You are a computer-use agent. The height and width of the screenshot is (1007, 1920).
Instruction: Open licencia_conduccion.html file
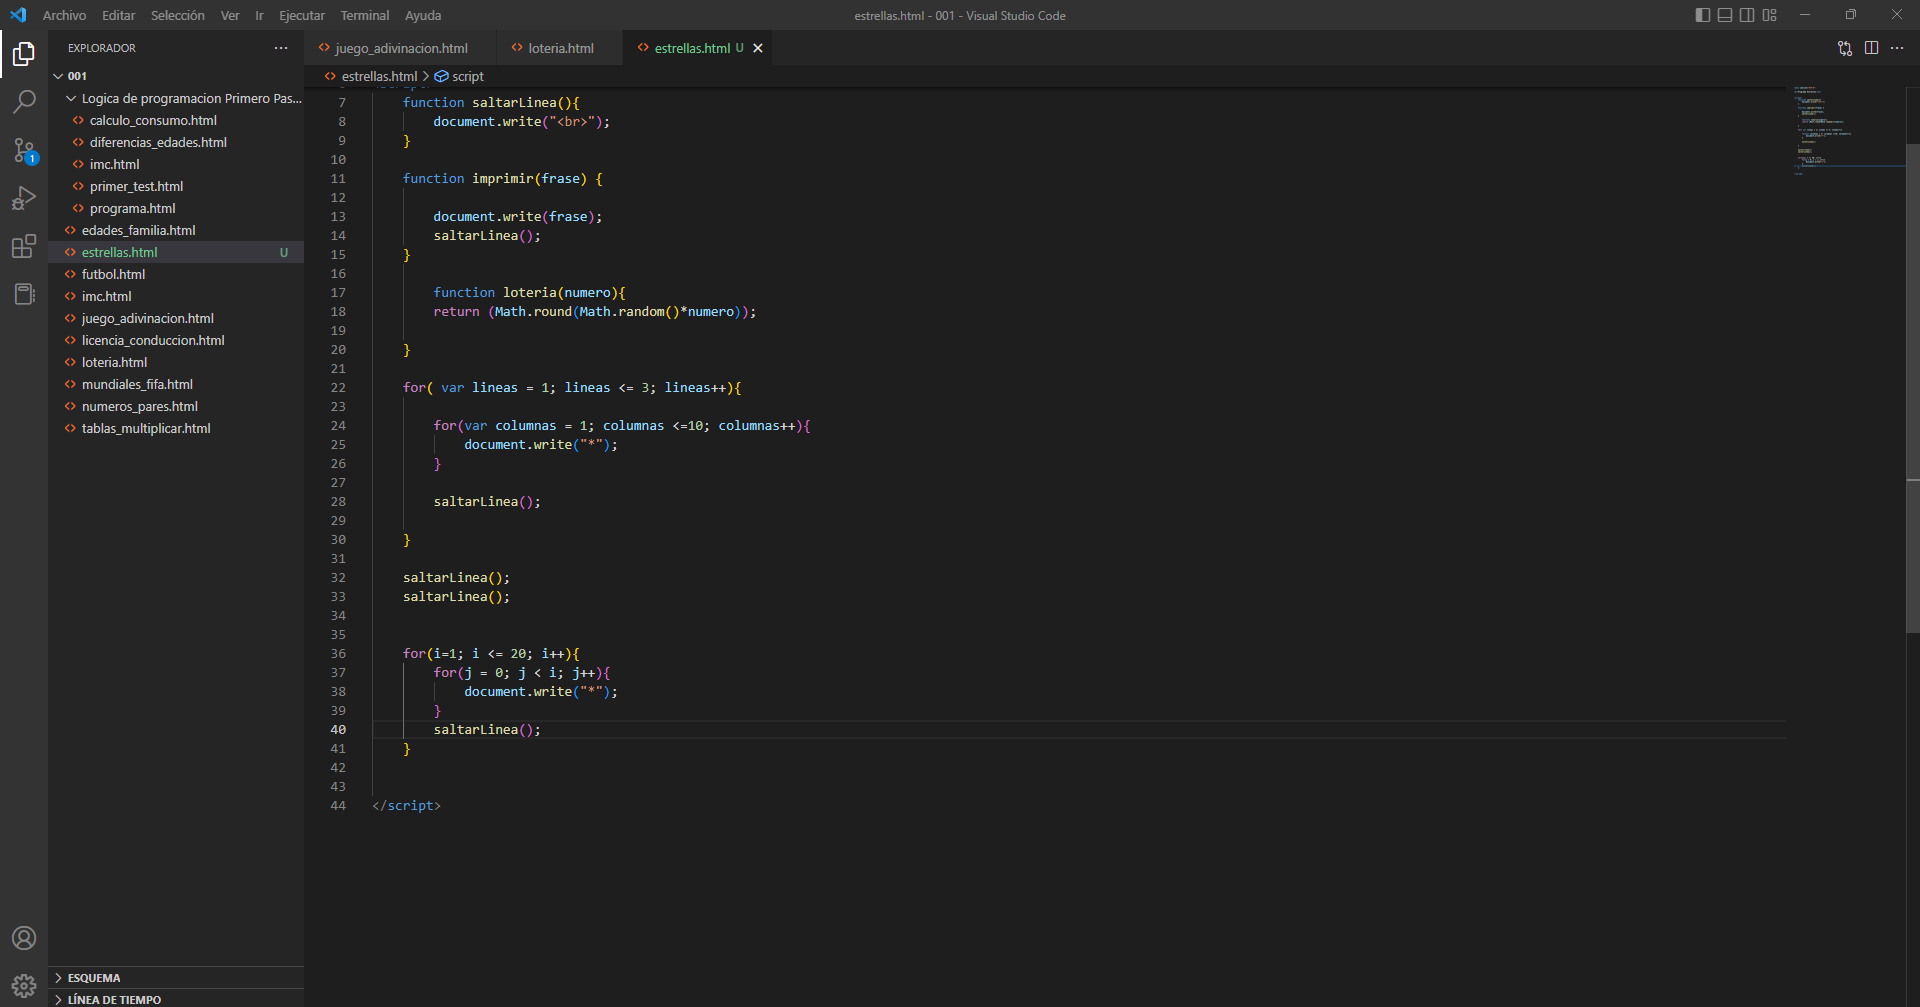tap(176, 340)
